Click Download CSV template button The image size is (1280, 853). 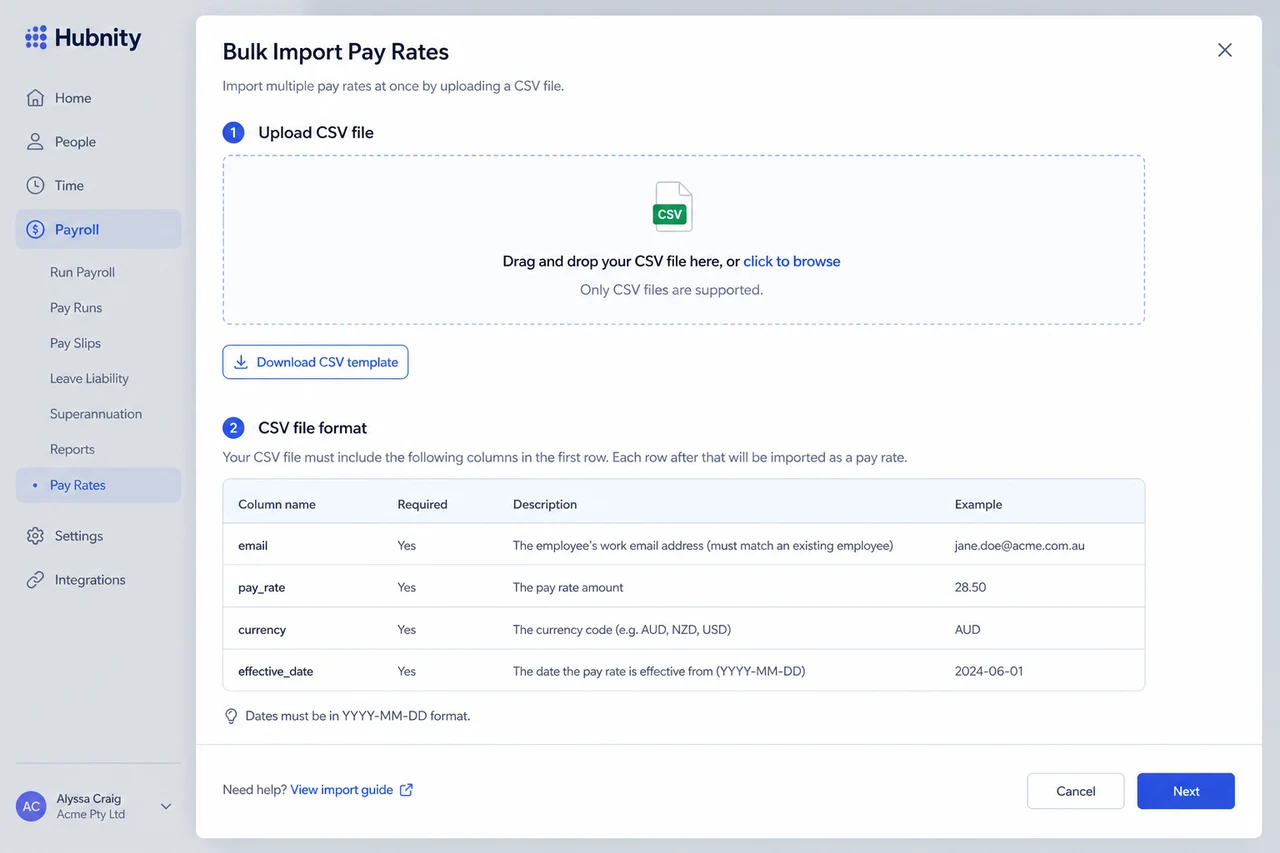(315, 362)
